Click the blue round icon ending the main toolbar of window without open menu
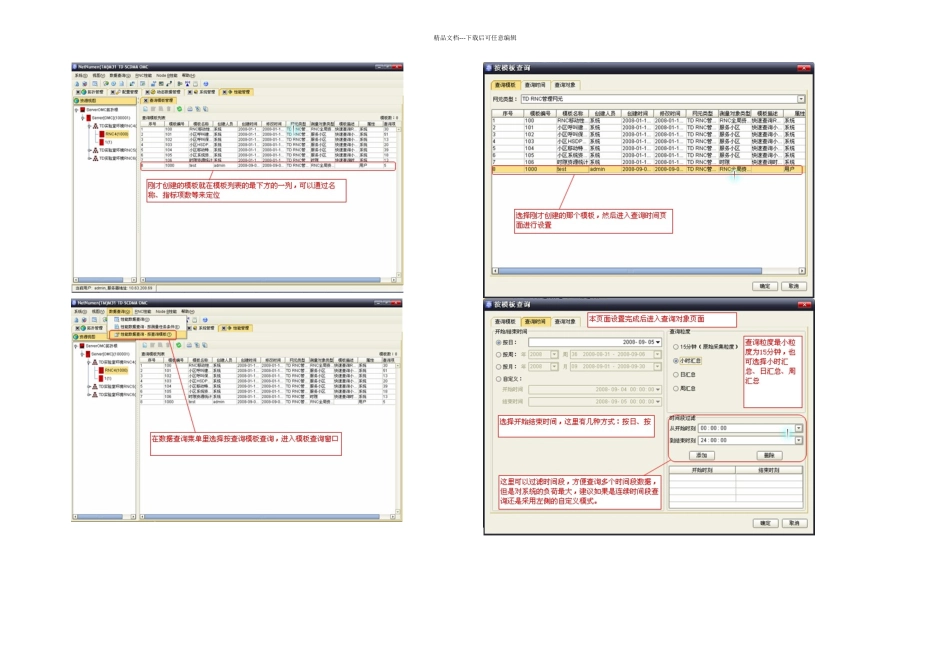The width and height of the screenshot is (950, 672). coord(205,84)
